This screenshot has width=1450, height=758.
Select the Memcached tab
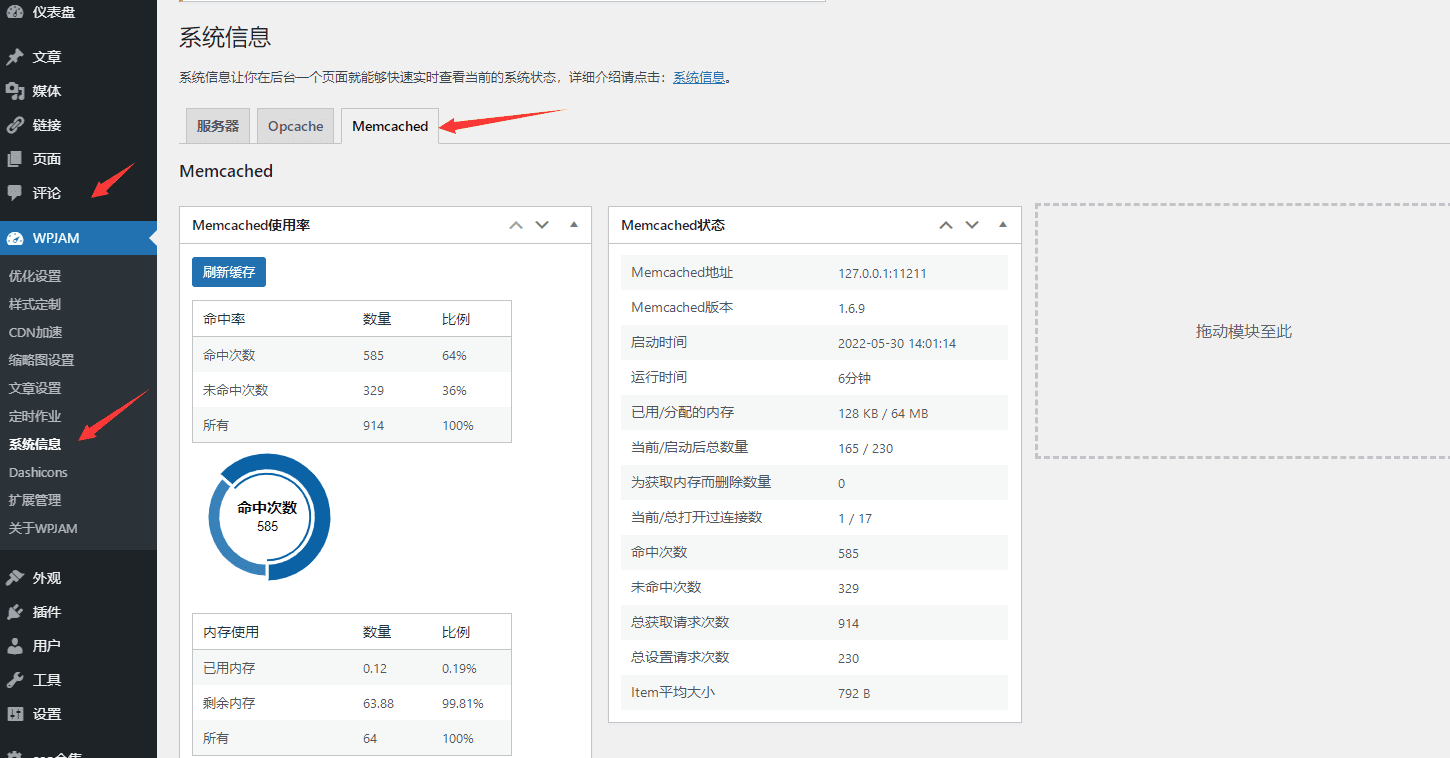(390, 126)
